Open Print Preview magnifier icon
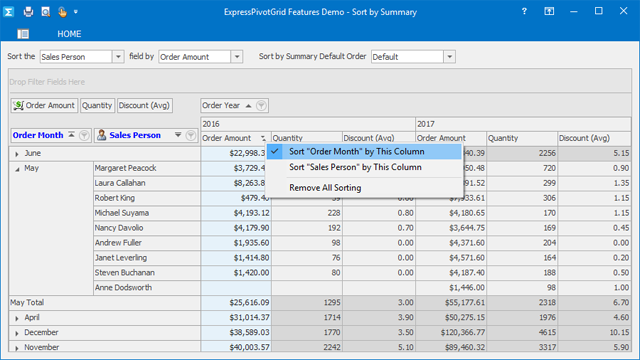Image resolution: width=640 pixels, height=360 pixels. pyautogui.click(x=45, y=12)
